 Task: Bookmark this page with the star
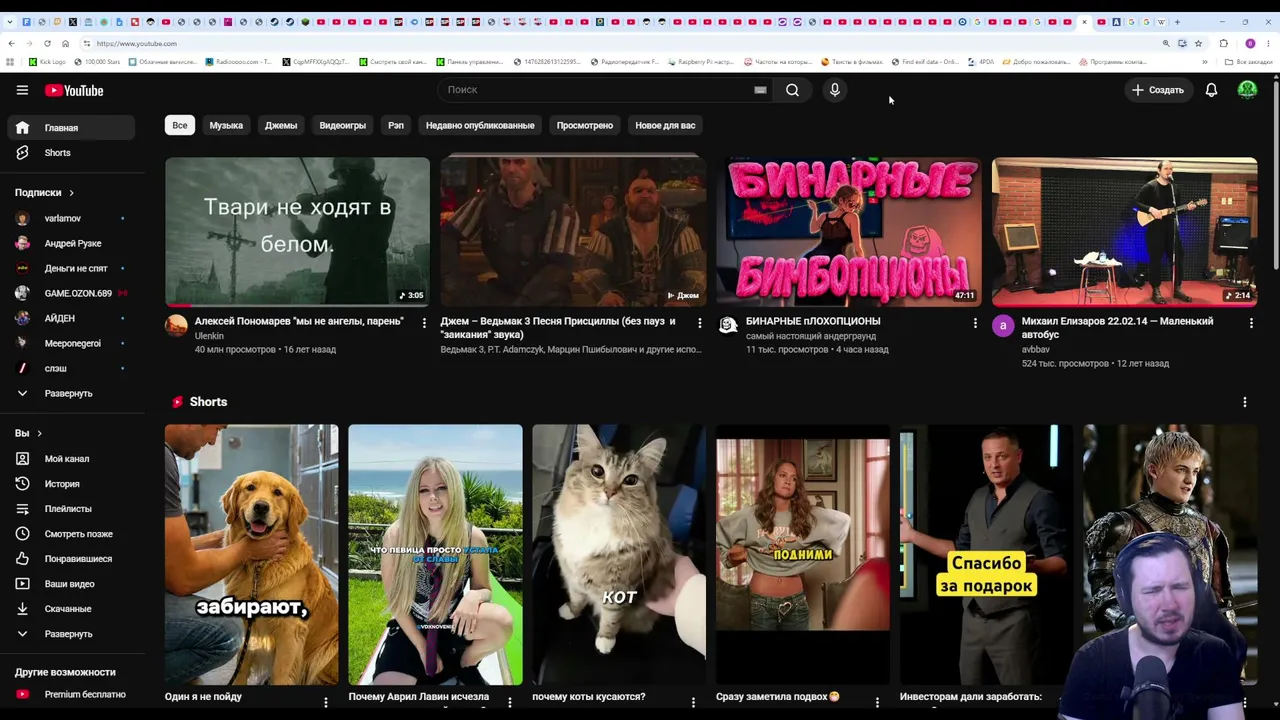pos(1198,44)
